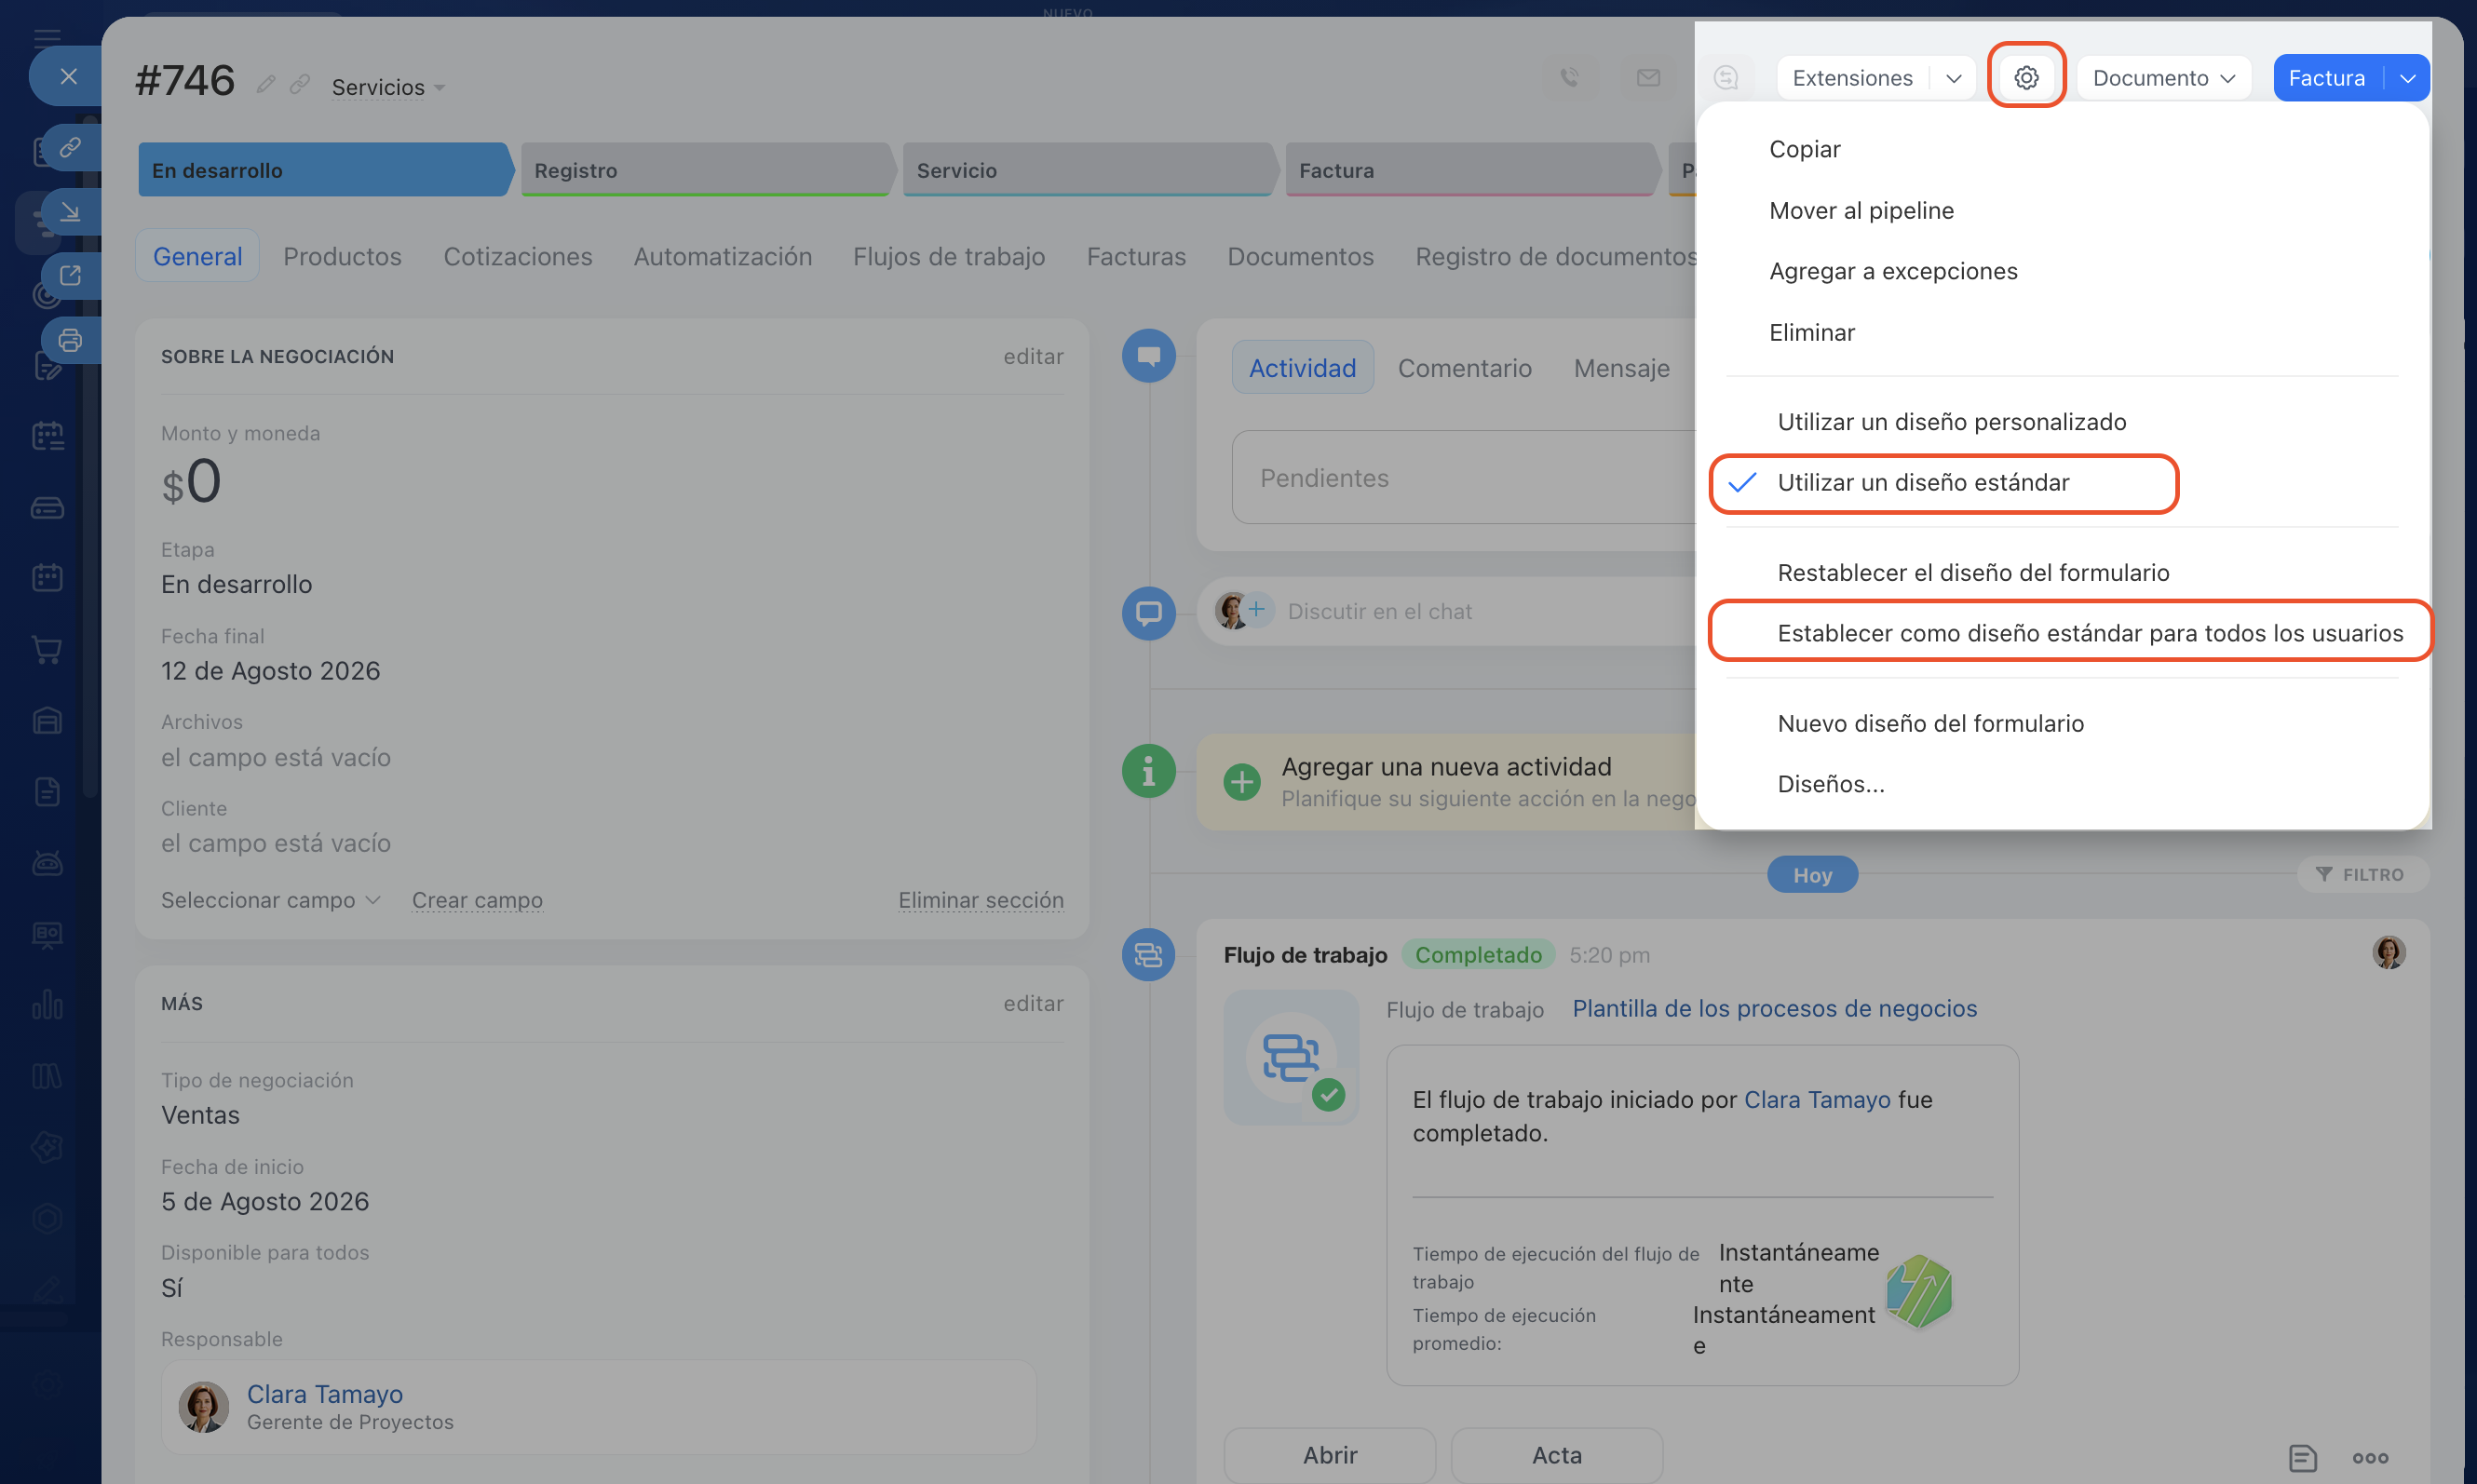
Task: Open the three-dots more options icon
Action: [x=2370, y=1457]
